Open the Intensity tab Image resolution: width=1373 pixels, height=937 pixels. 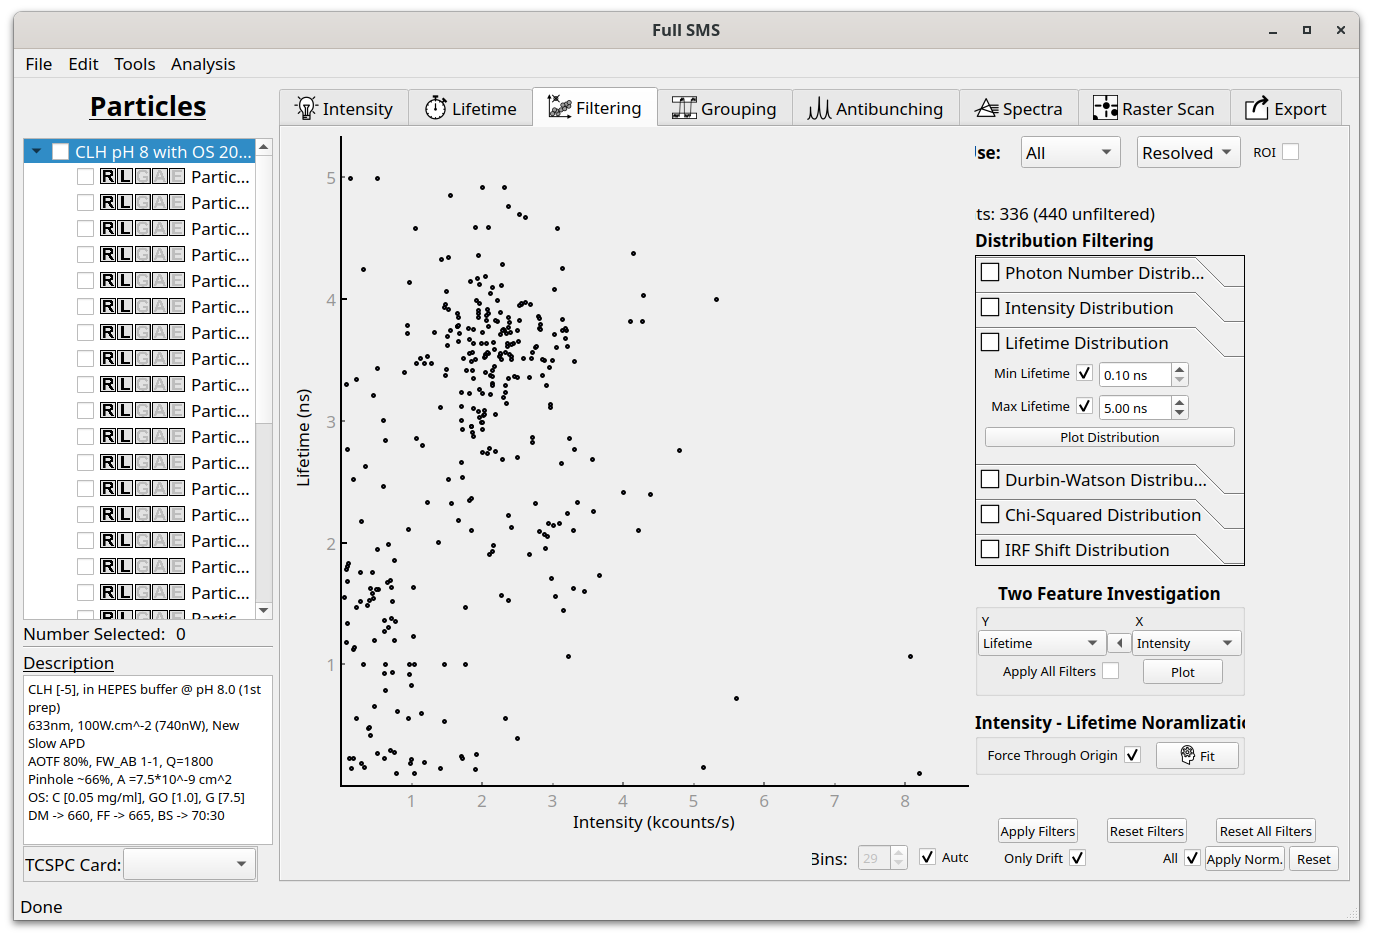343,108
